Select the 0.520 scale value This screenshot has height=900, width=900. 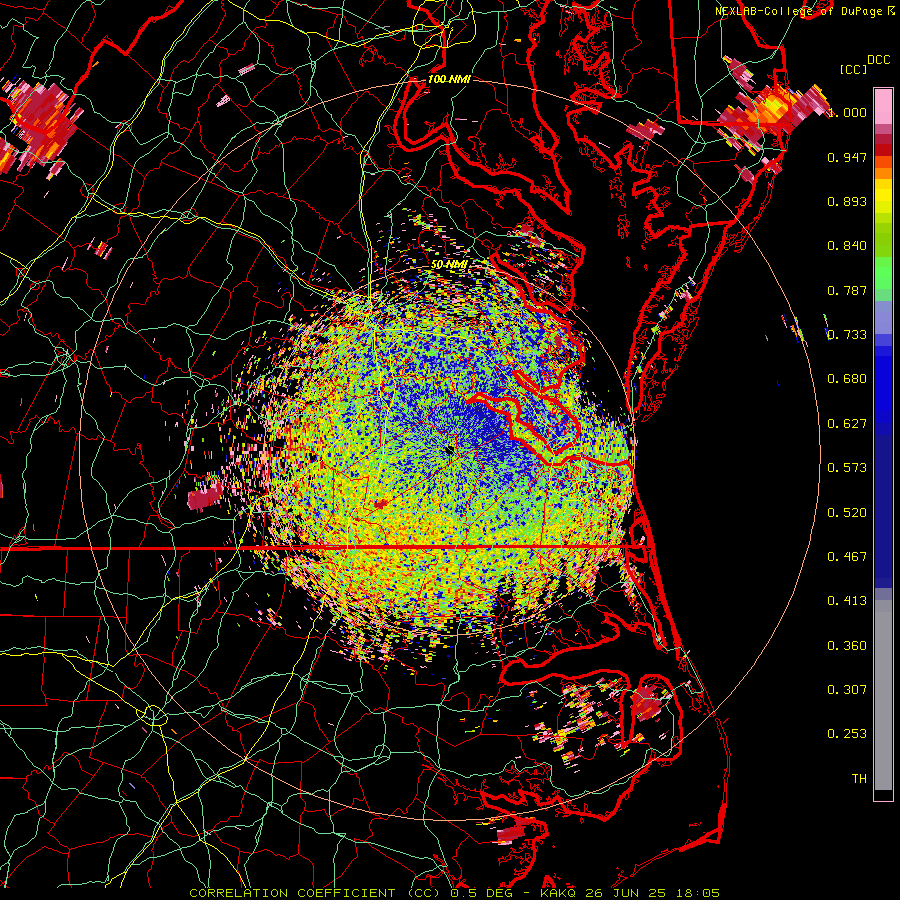point(847,513)
